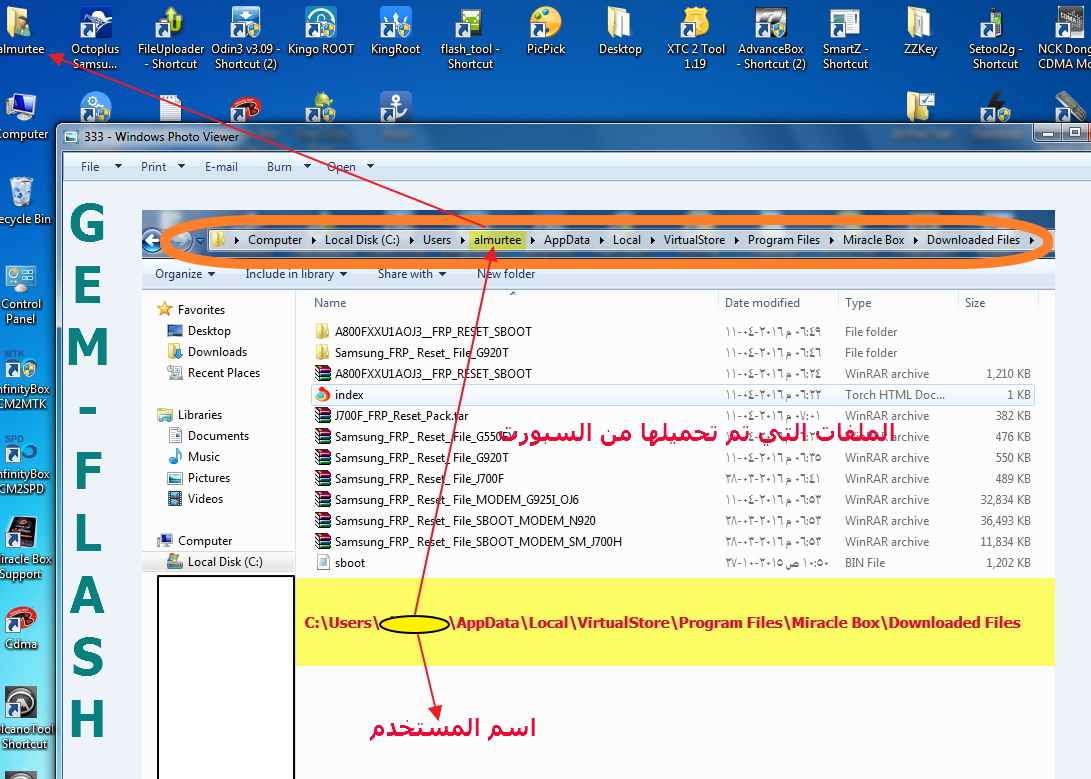Select Recent Places under Favorites
Image resolution: width=1091 pixels, height=779 pixels.
(214, 373)
